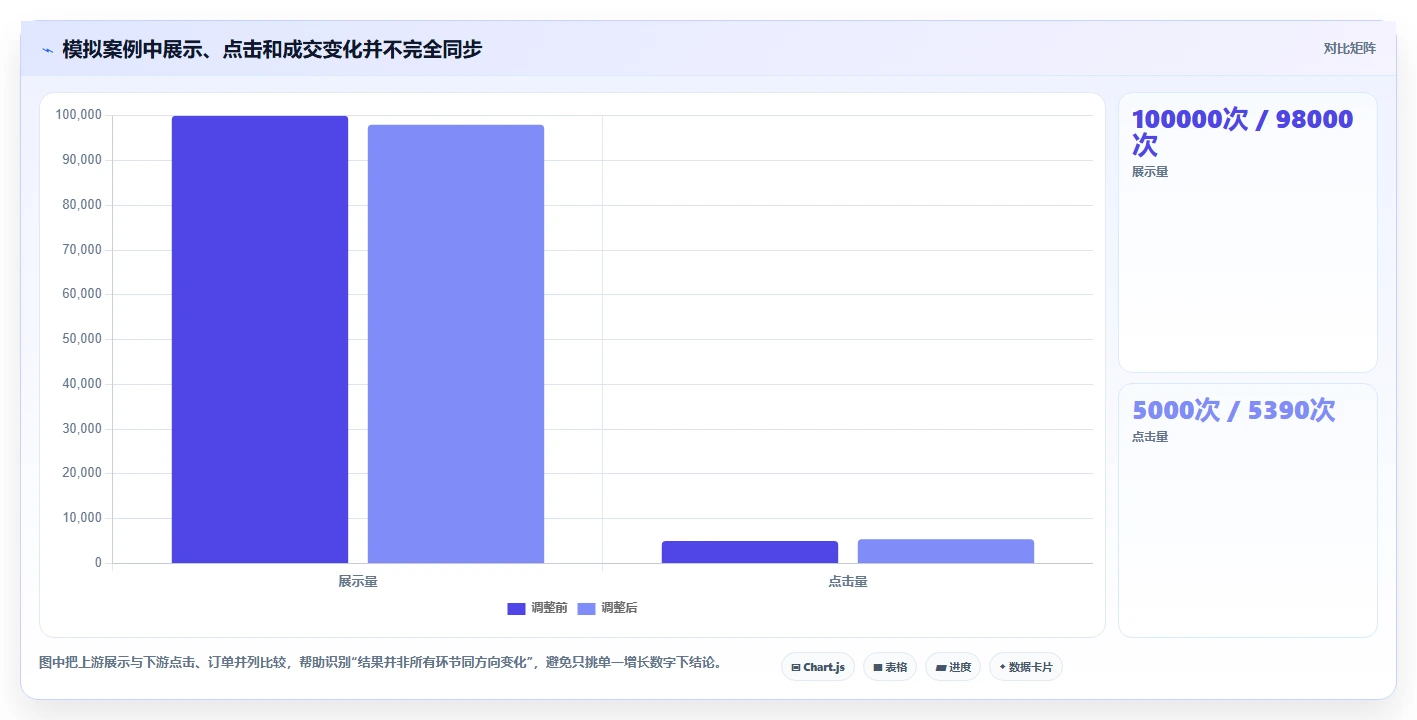Click the 5000次 / 5390次 card value
Screen dimensions: 1417x720
tap(1234, 410)
